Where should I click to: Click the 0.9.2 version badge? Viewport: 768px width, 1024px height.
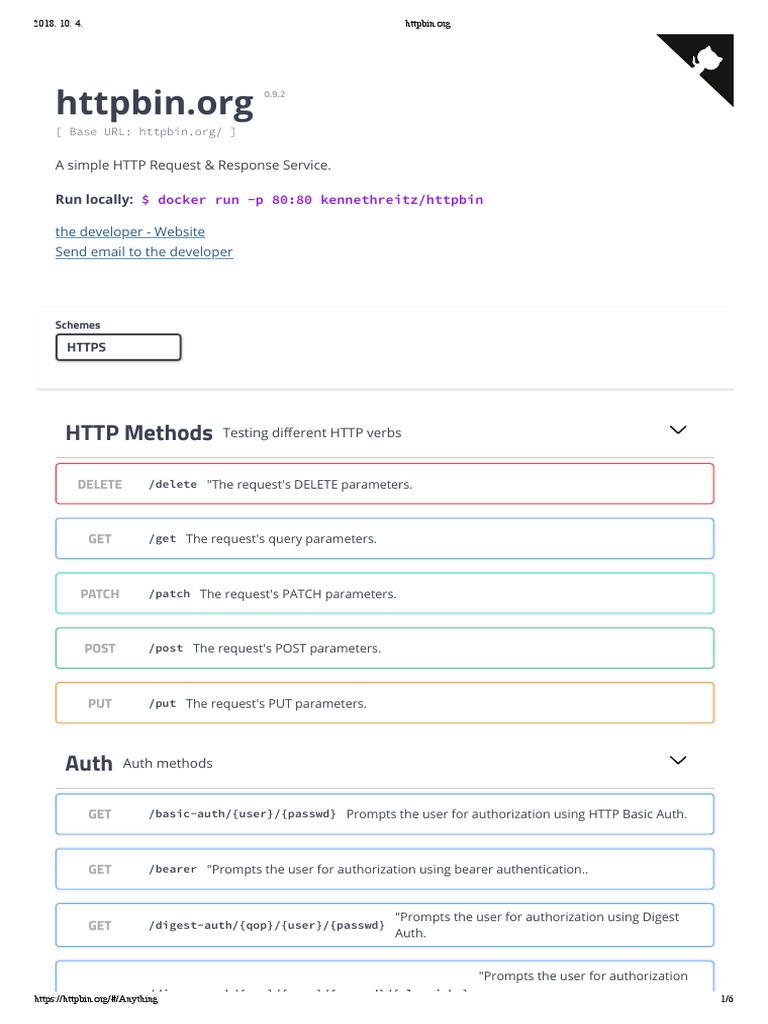point(275,93)
